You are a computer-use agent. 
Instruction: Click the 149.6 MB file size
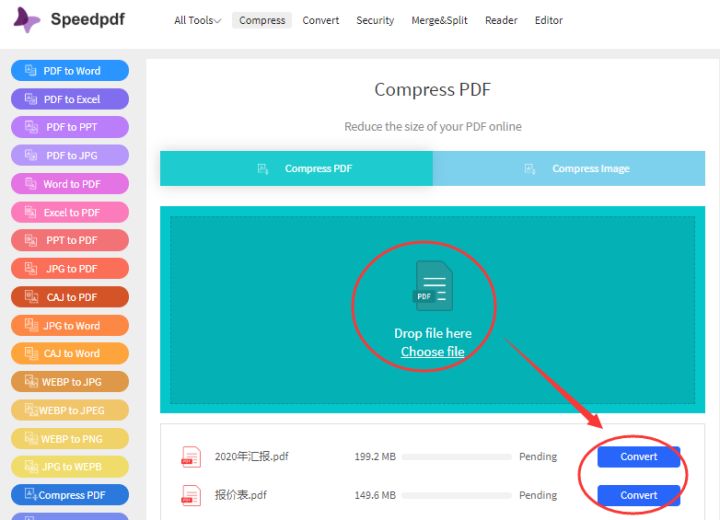pyautogui.click(x=375, y=495)
